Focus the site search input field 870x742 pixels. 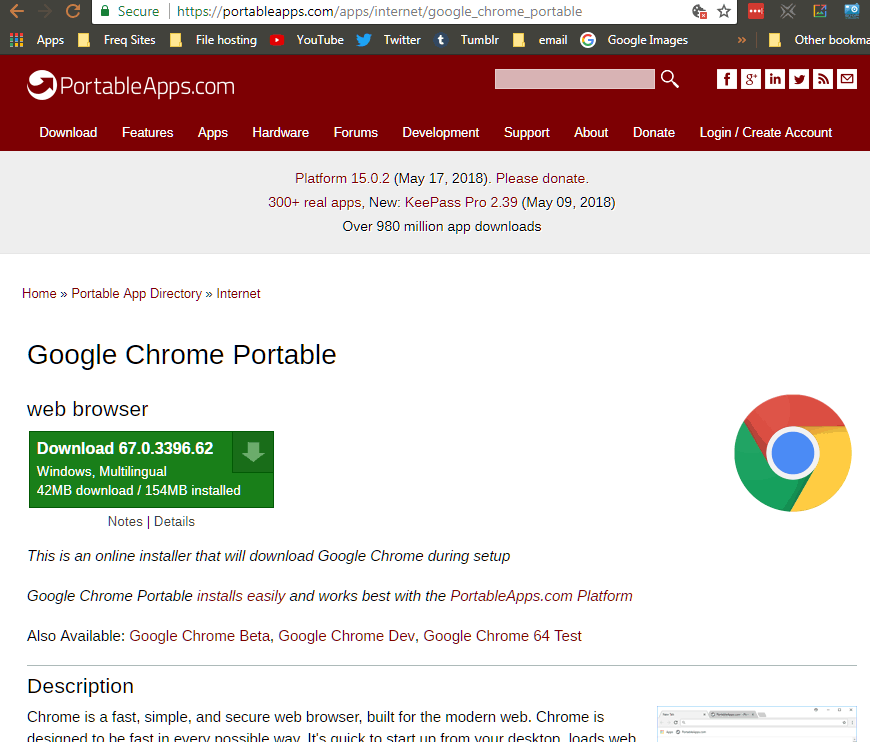click(x=574, y=79)
